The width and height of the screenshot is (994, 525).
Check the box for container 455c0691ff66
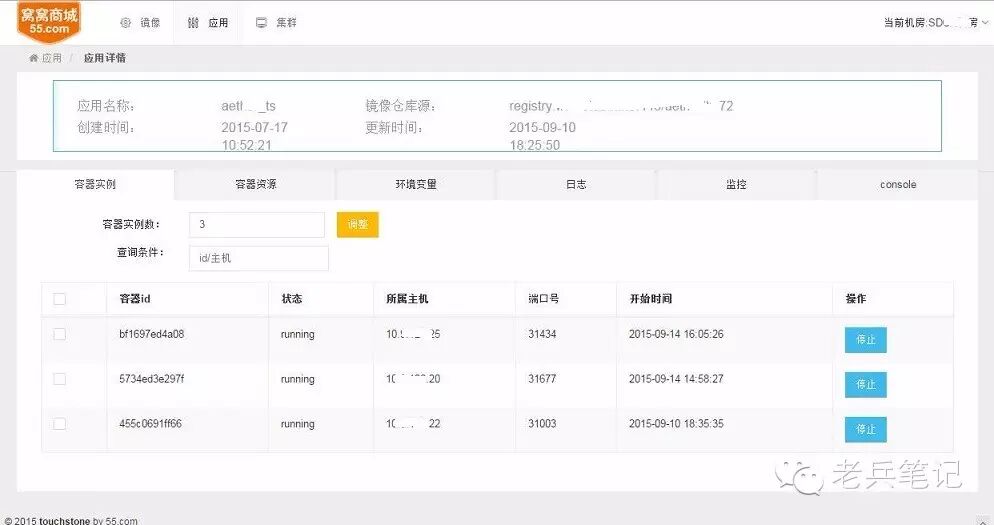pyautogui.click(x=60, y=424)
